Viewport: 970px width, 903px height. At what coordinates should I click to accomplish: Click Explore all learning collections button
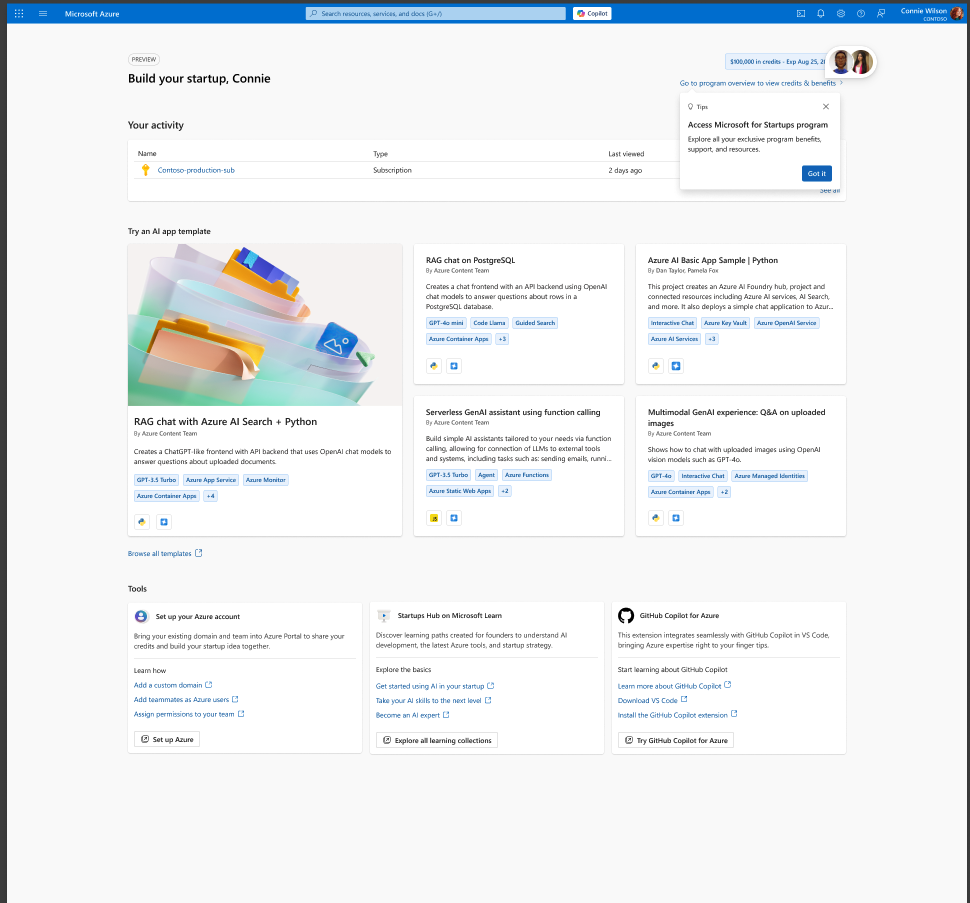coord(437,740)
